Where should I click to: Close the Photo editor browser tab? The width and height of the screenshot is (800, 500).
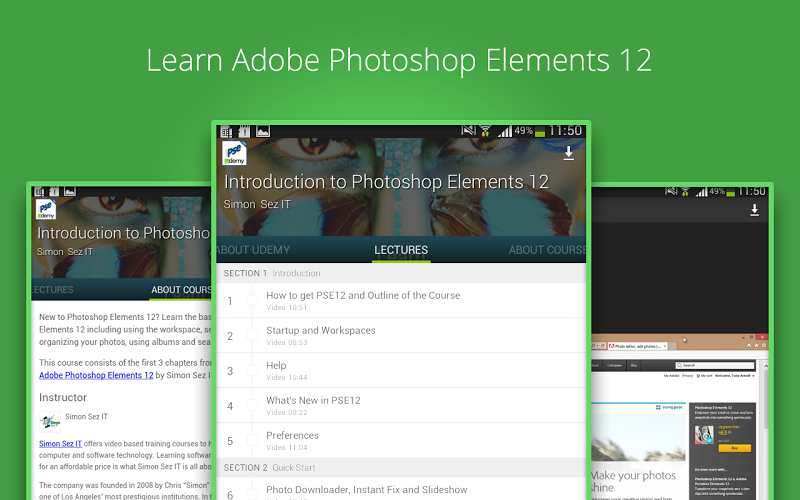[665, 346]
